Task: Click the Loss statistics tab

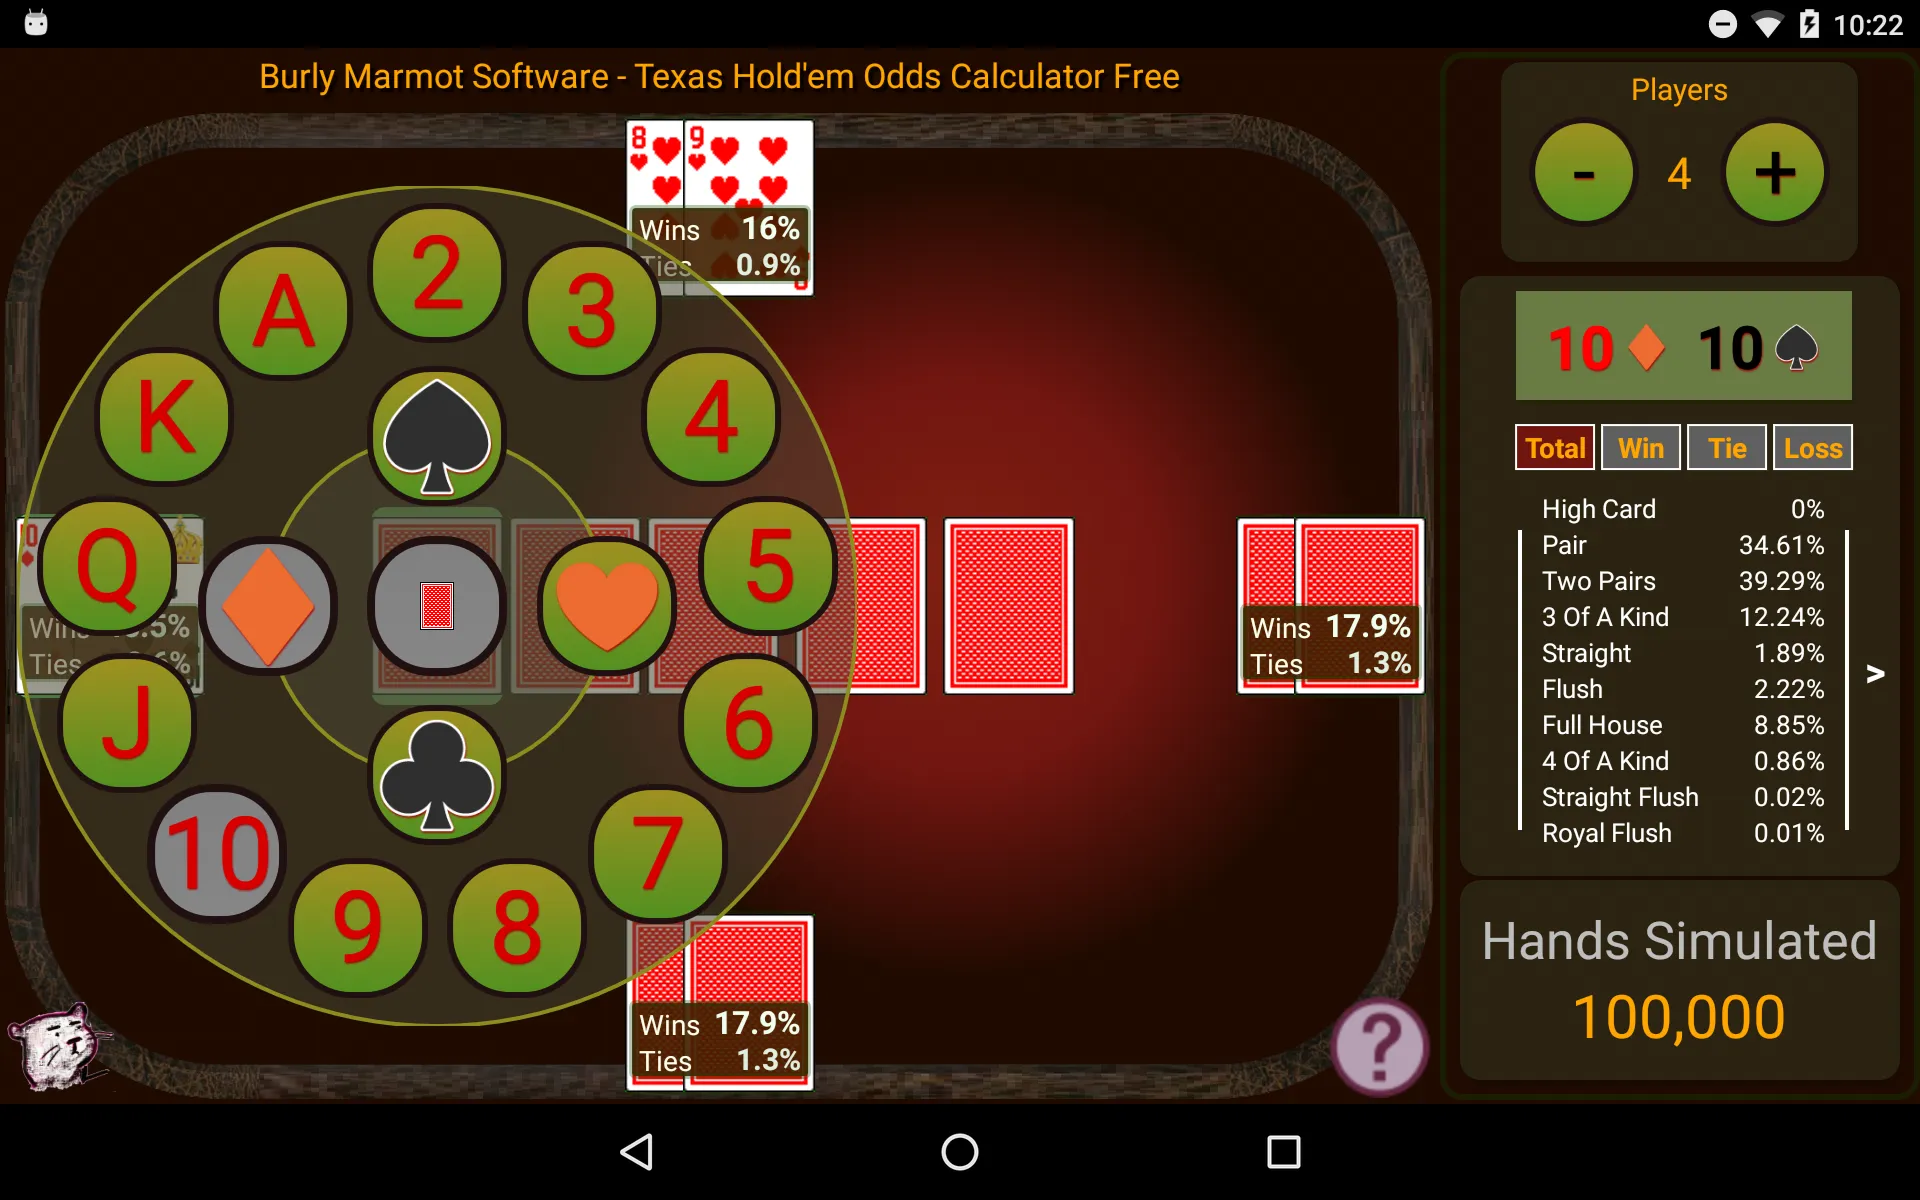Action: pos(1811,448)
